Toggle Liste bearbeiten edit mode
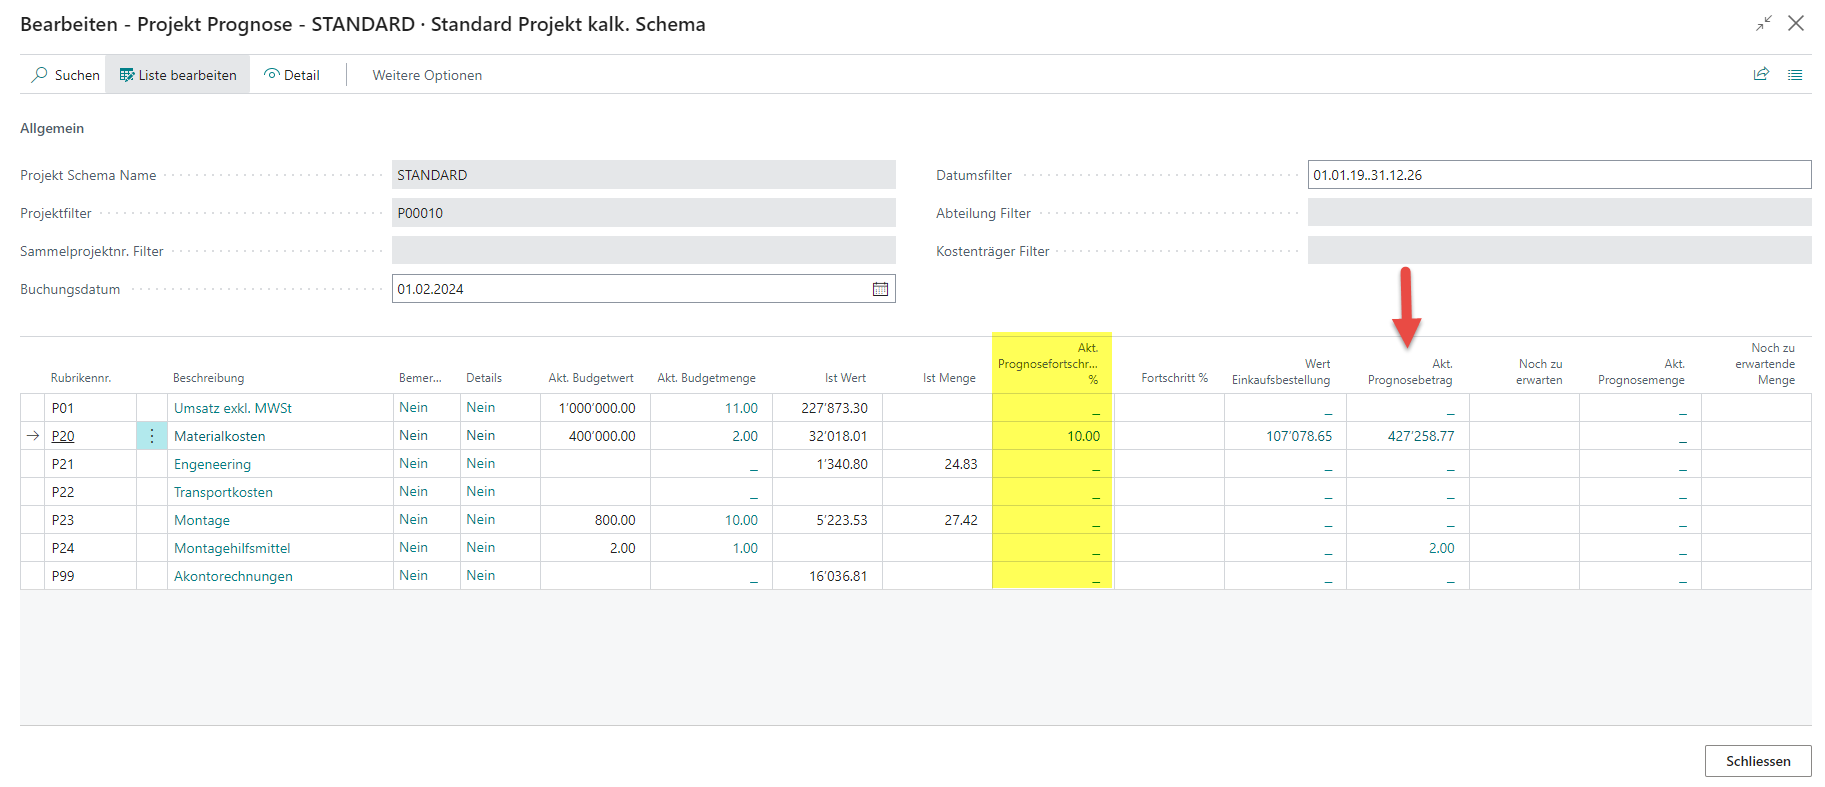Viewport: 1825px width, 787px height. 178,75
